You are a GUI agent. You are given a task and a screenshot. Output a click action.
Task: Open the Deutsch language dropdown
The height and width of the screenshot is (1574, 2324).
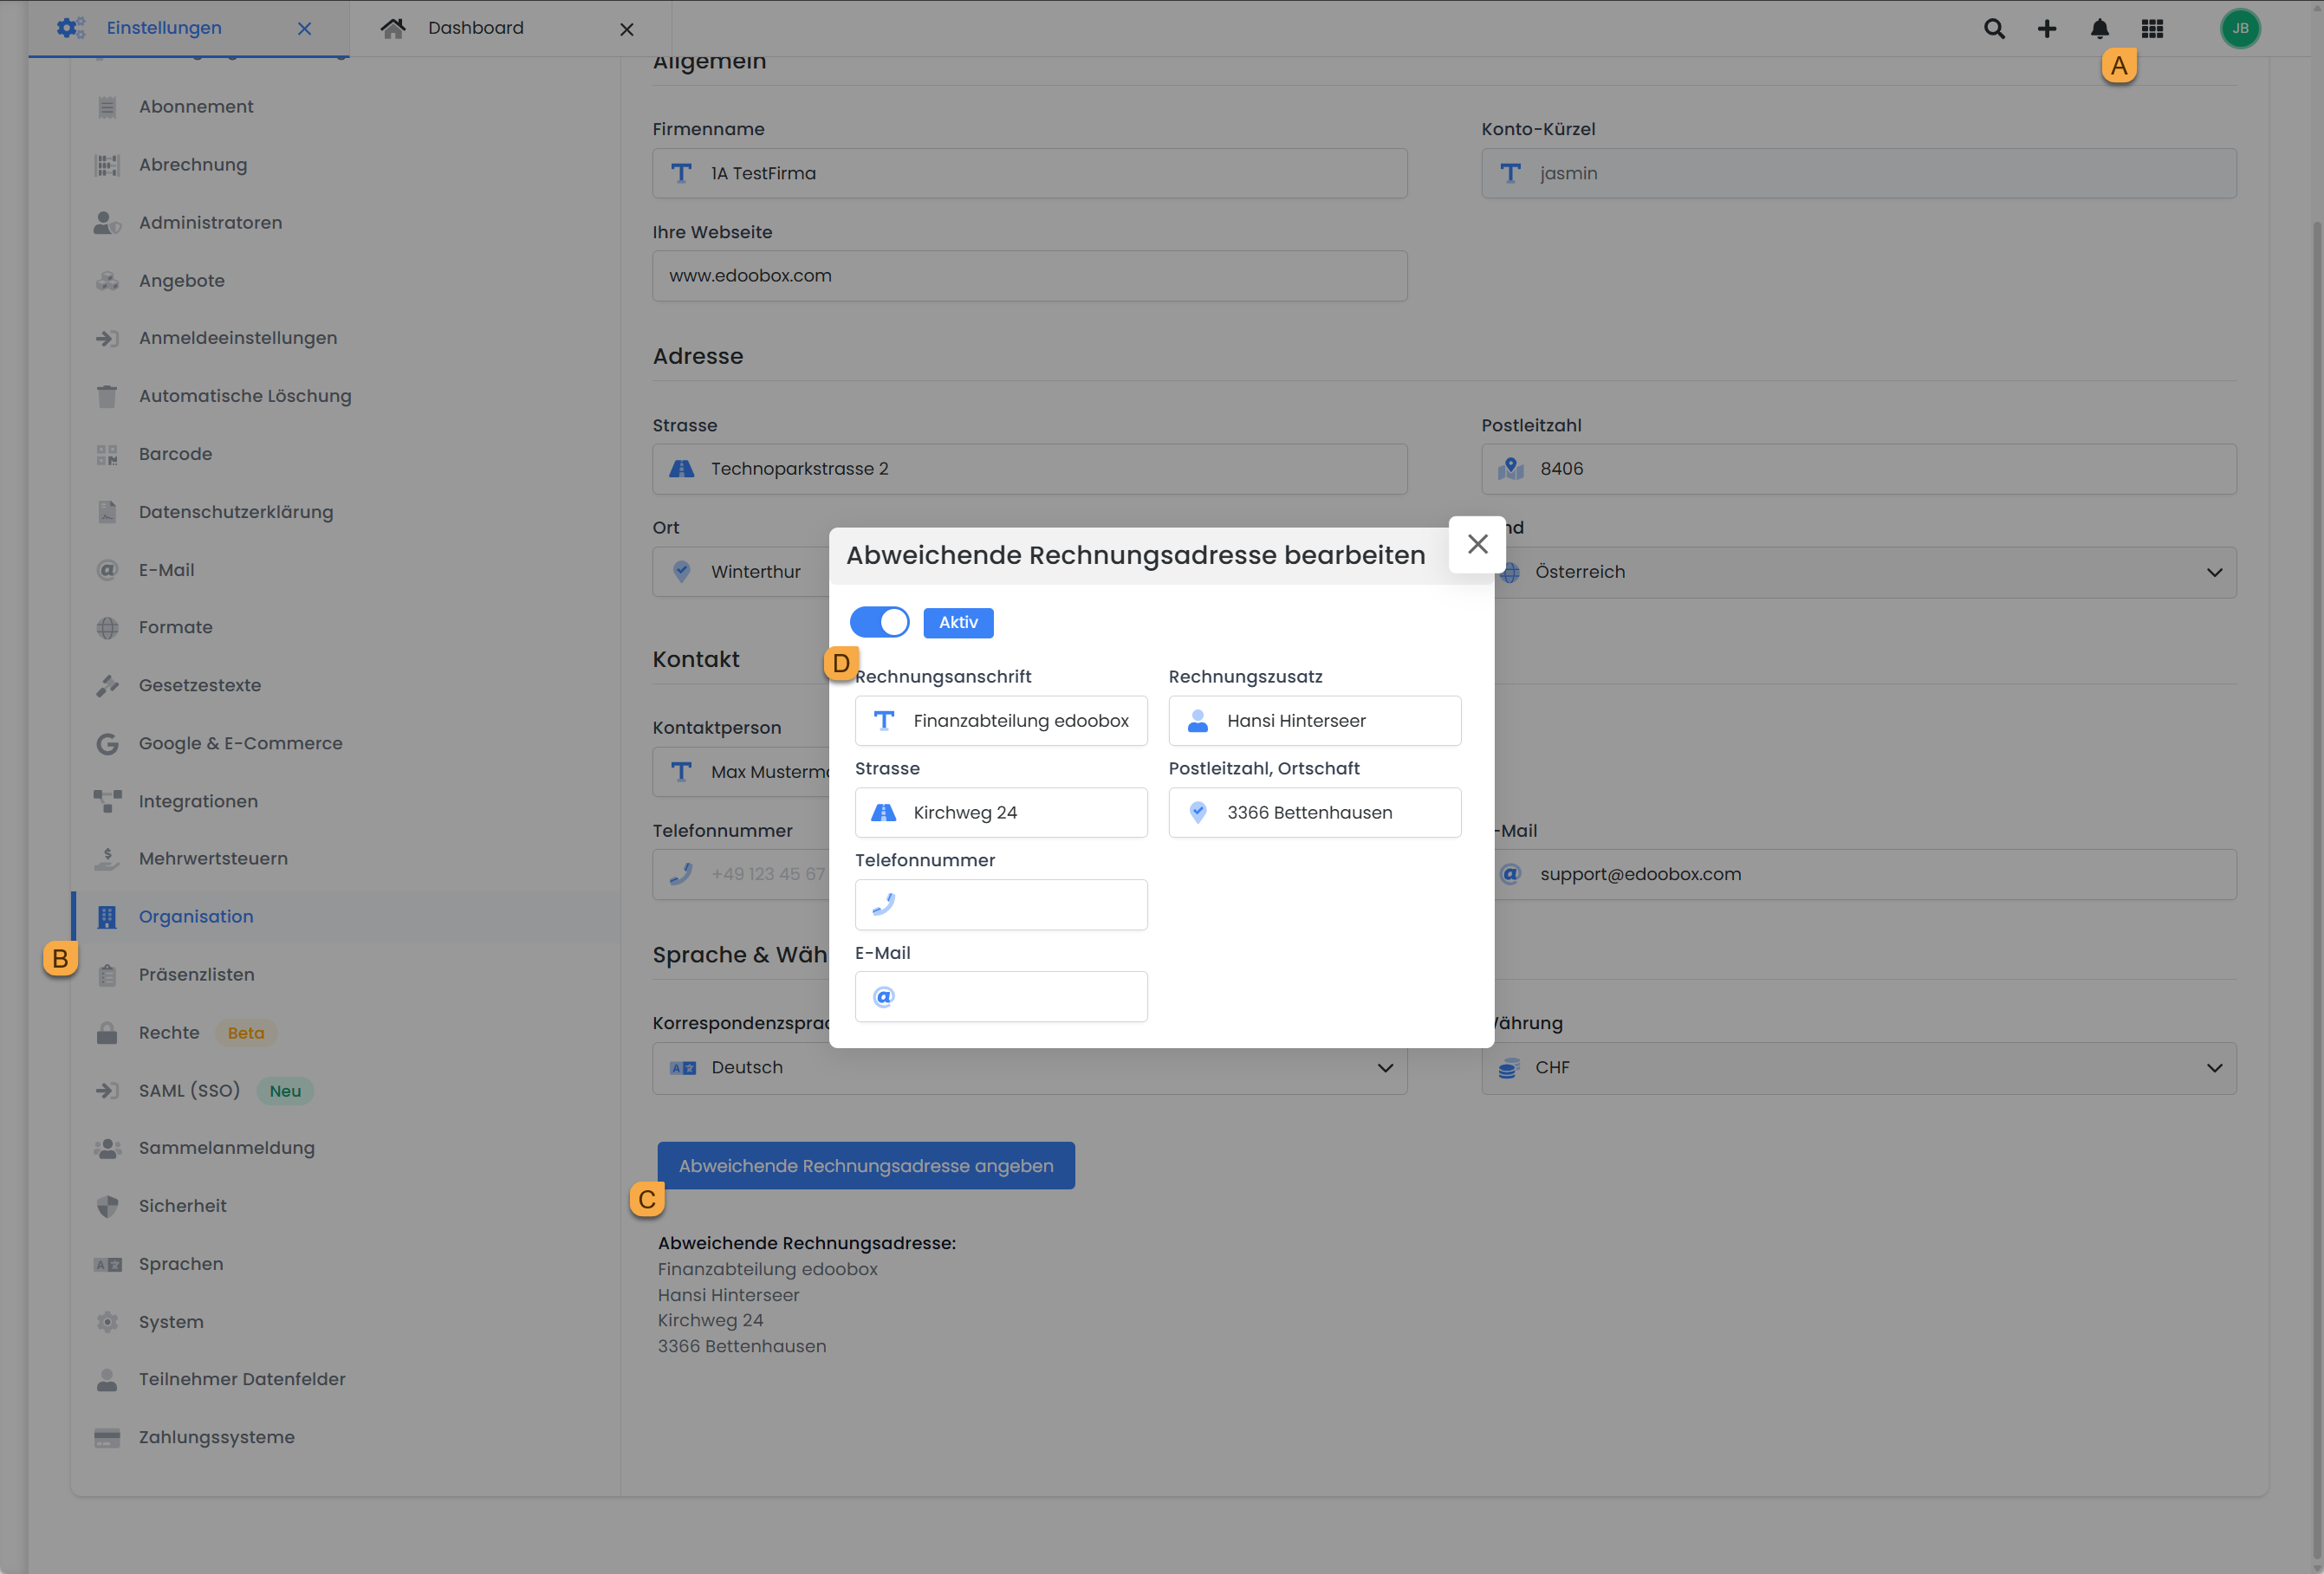point(1385,1068)
